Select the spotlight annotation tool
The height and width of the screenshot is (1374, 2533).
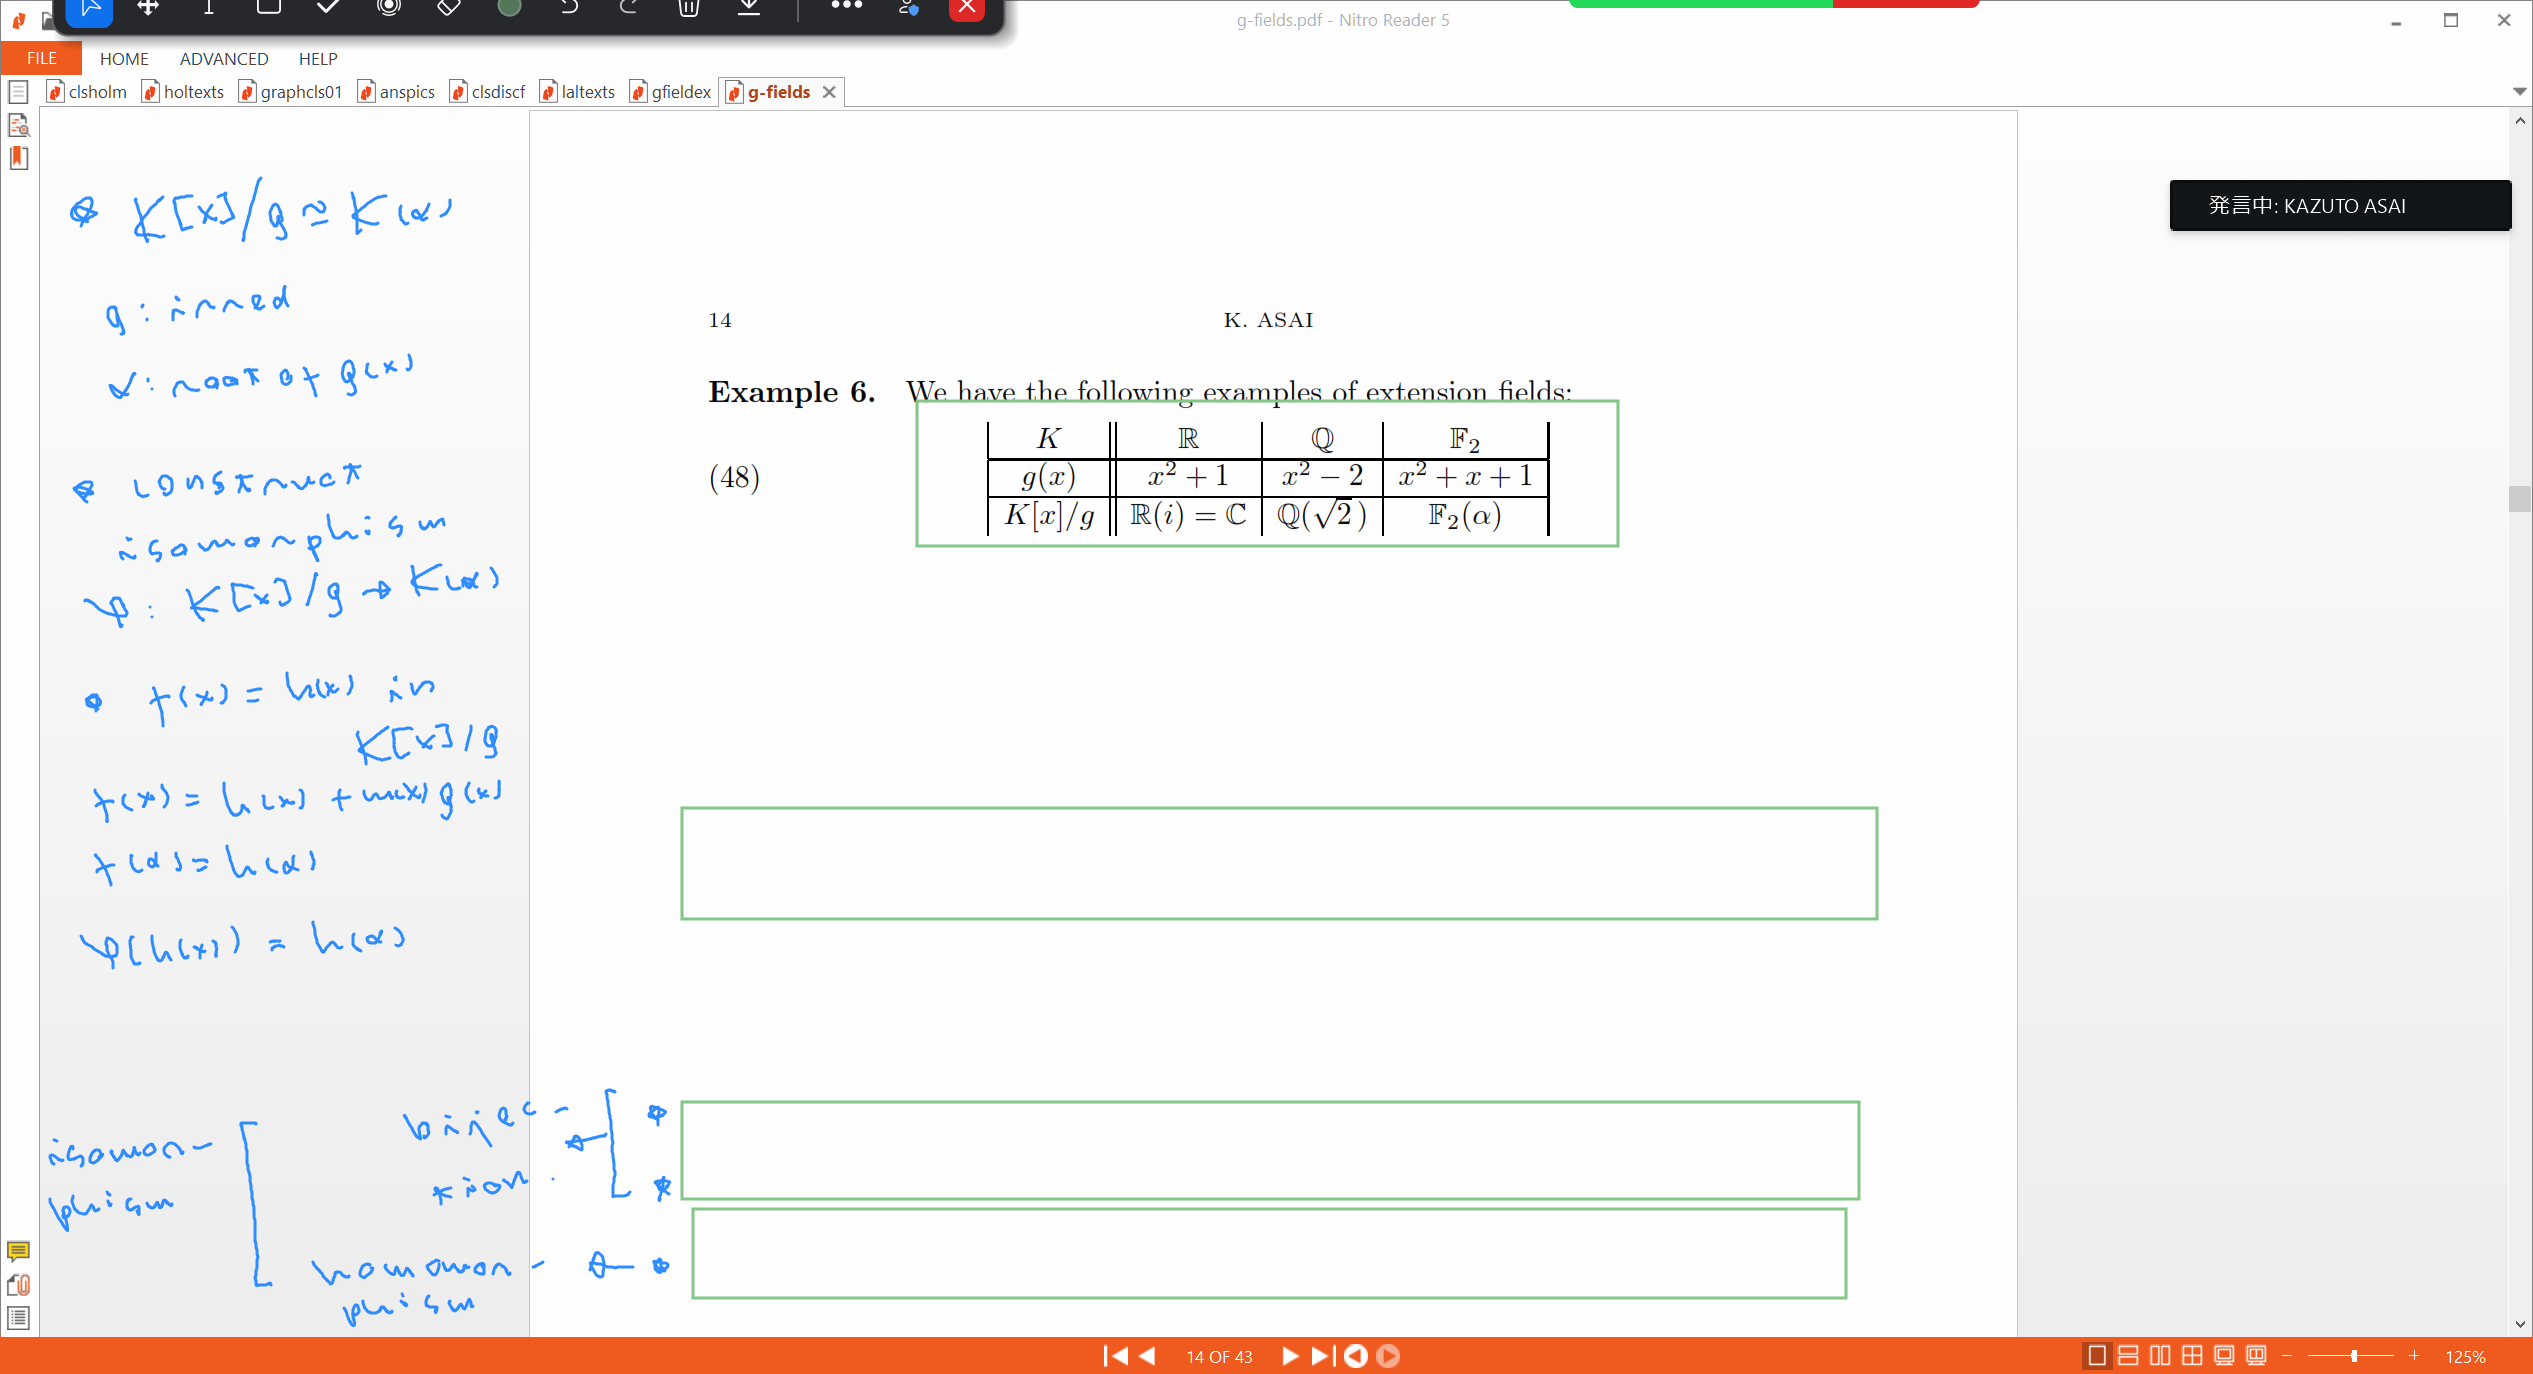click(389, 6)
